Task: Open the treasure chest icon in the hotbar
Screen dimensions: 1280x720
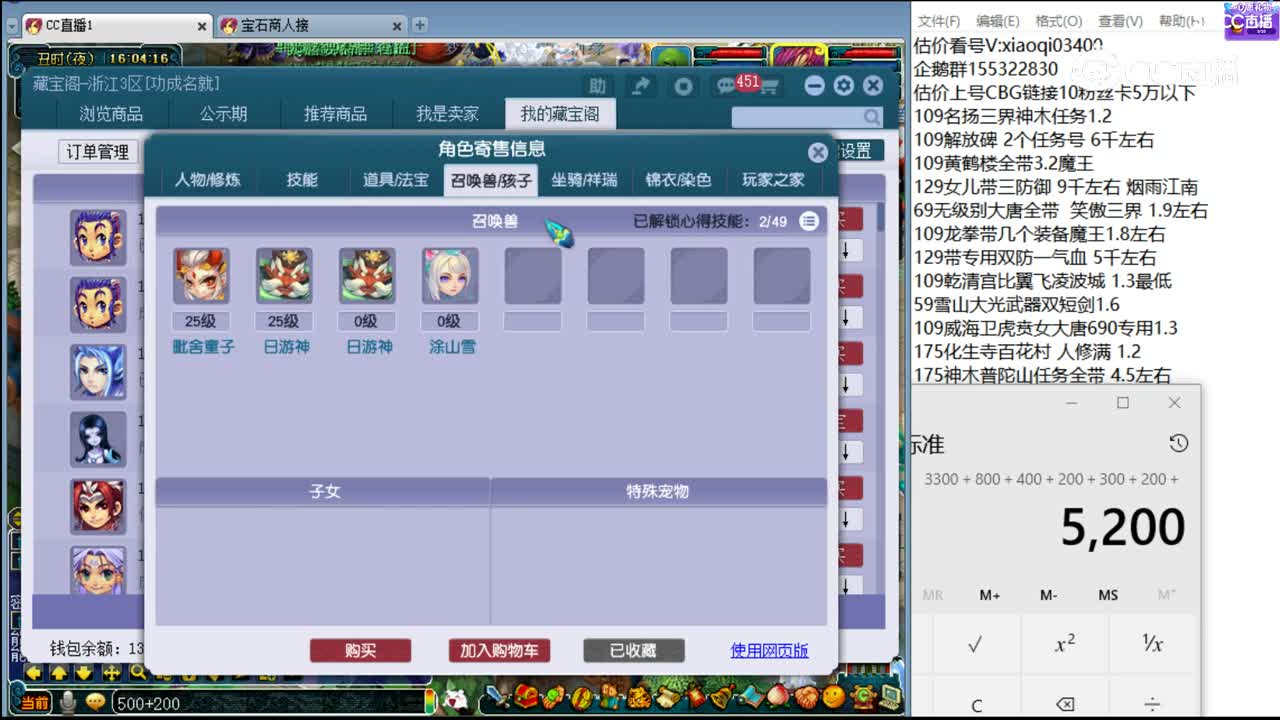Action: [x=527, y=697]
